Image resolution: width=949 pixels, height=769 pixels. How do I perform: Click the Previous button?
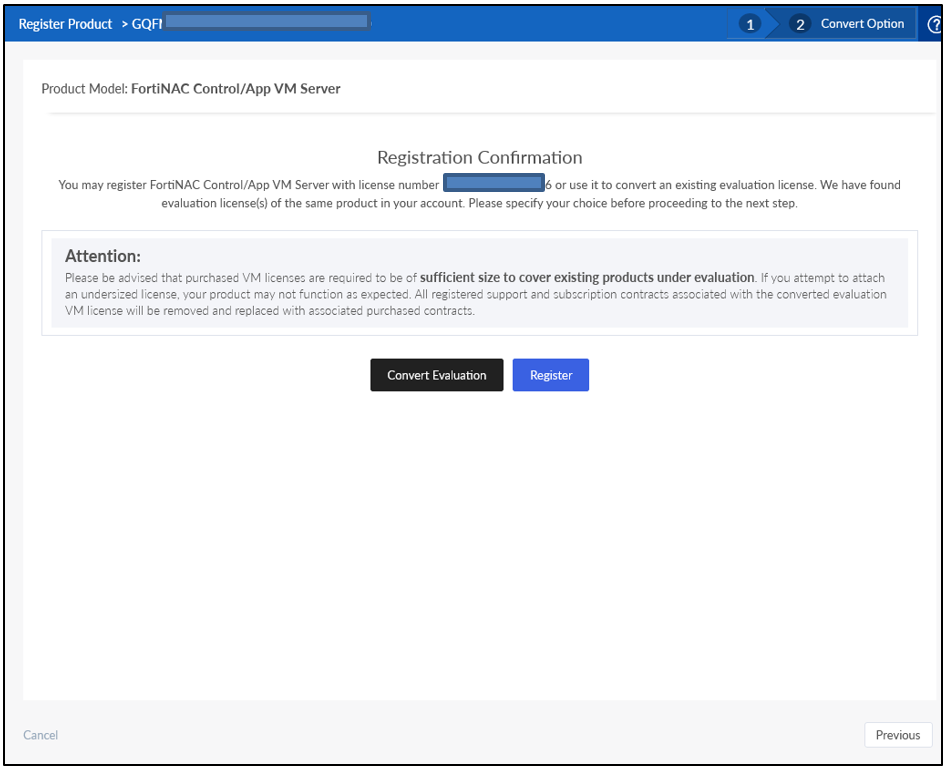pyautogui.click(x=898, y=735)
